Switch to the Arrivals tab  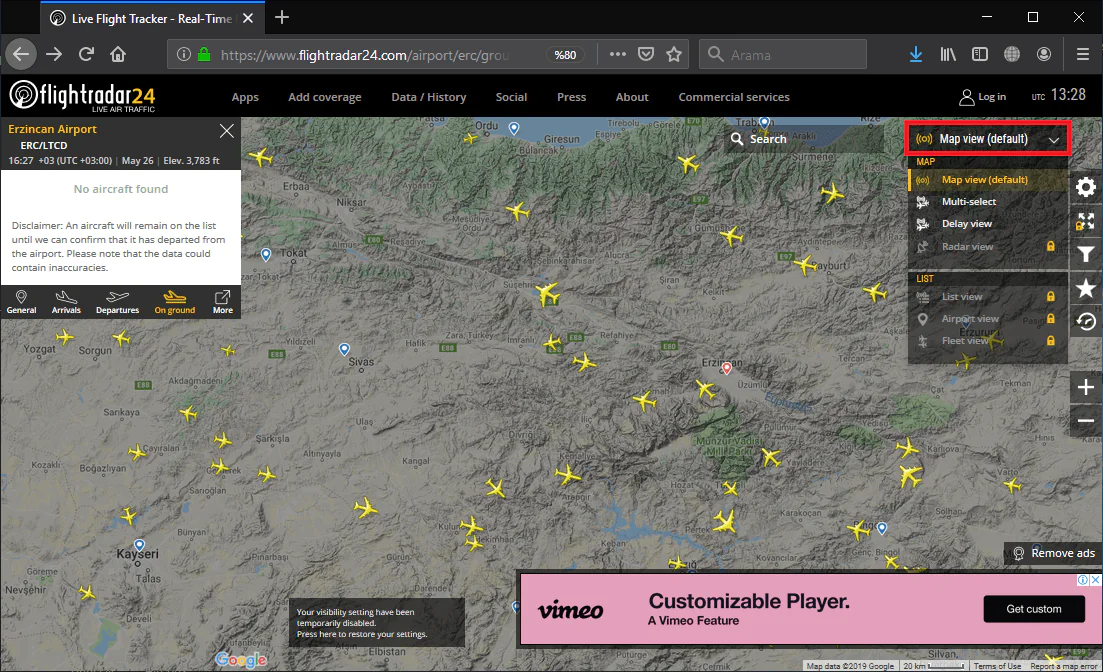click(x=67, y=302)
